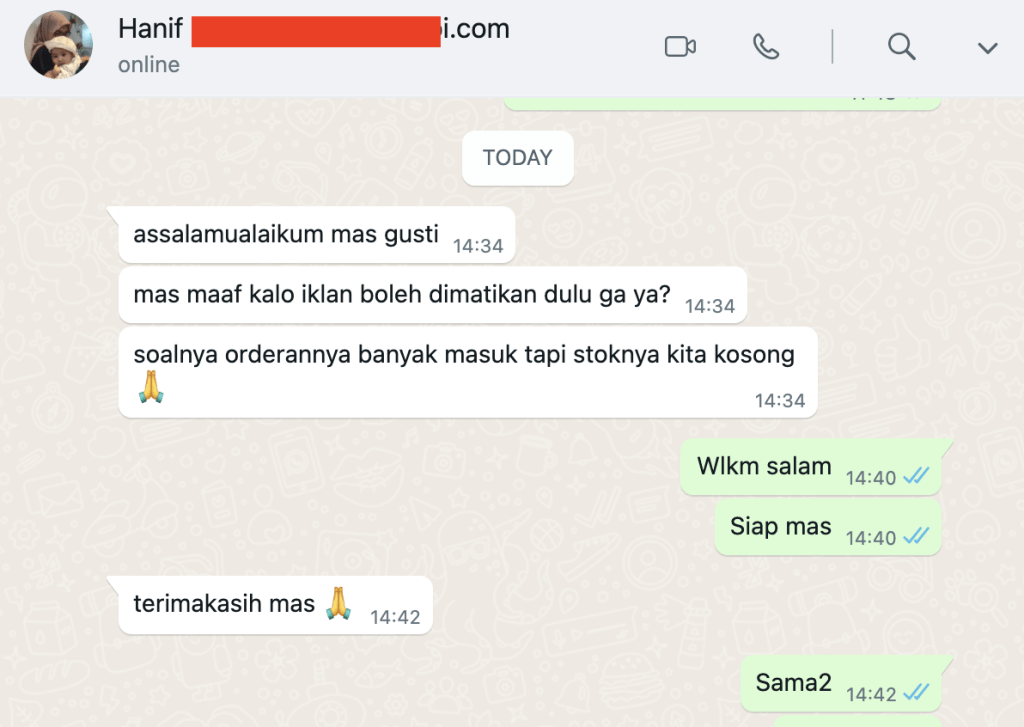Select the 'stoknya kita kosong' message bubble

[x=468, y=372]
